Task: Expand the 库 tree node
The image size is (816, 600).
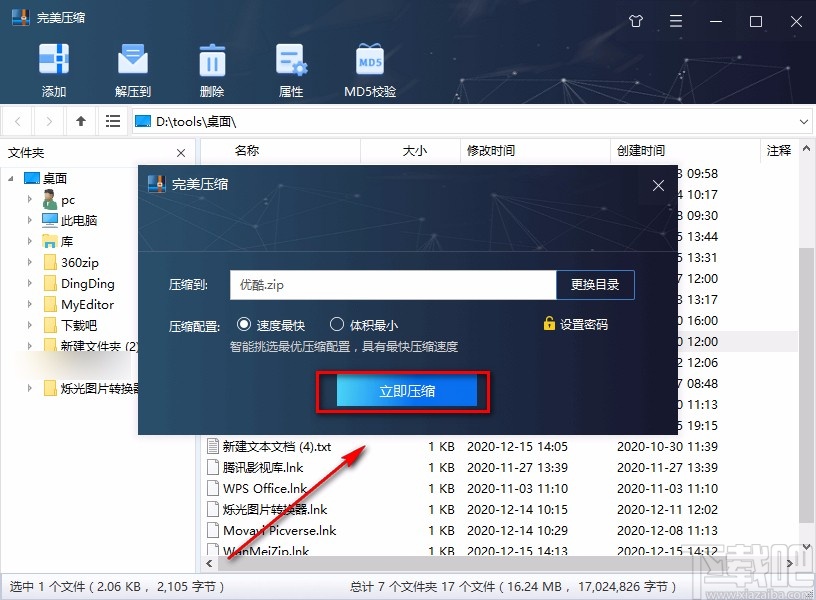Action: click(x=30, y=241)
